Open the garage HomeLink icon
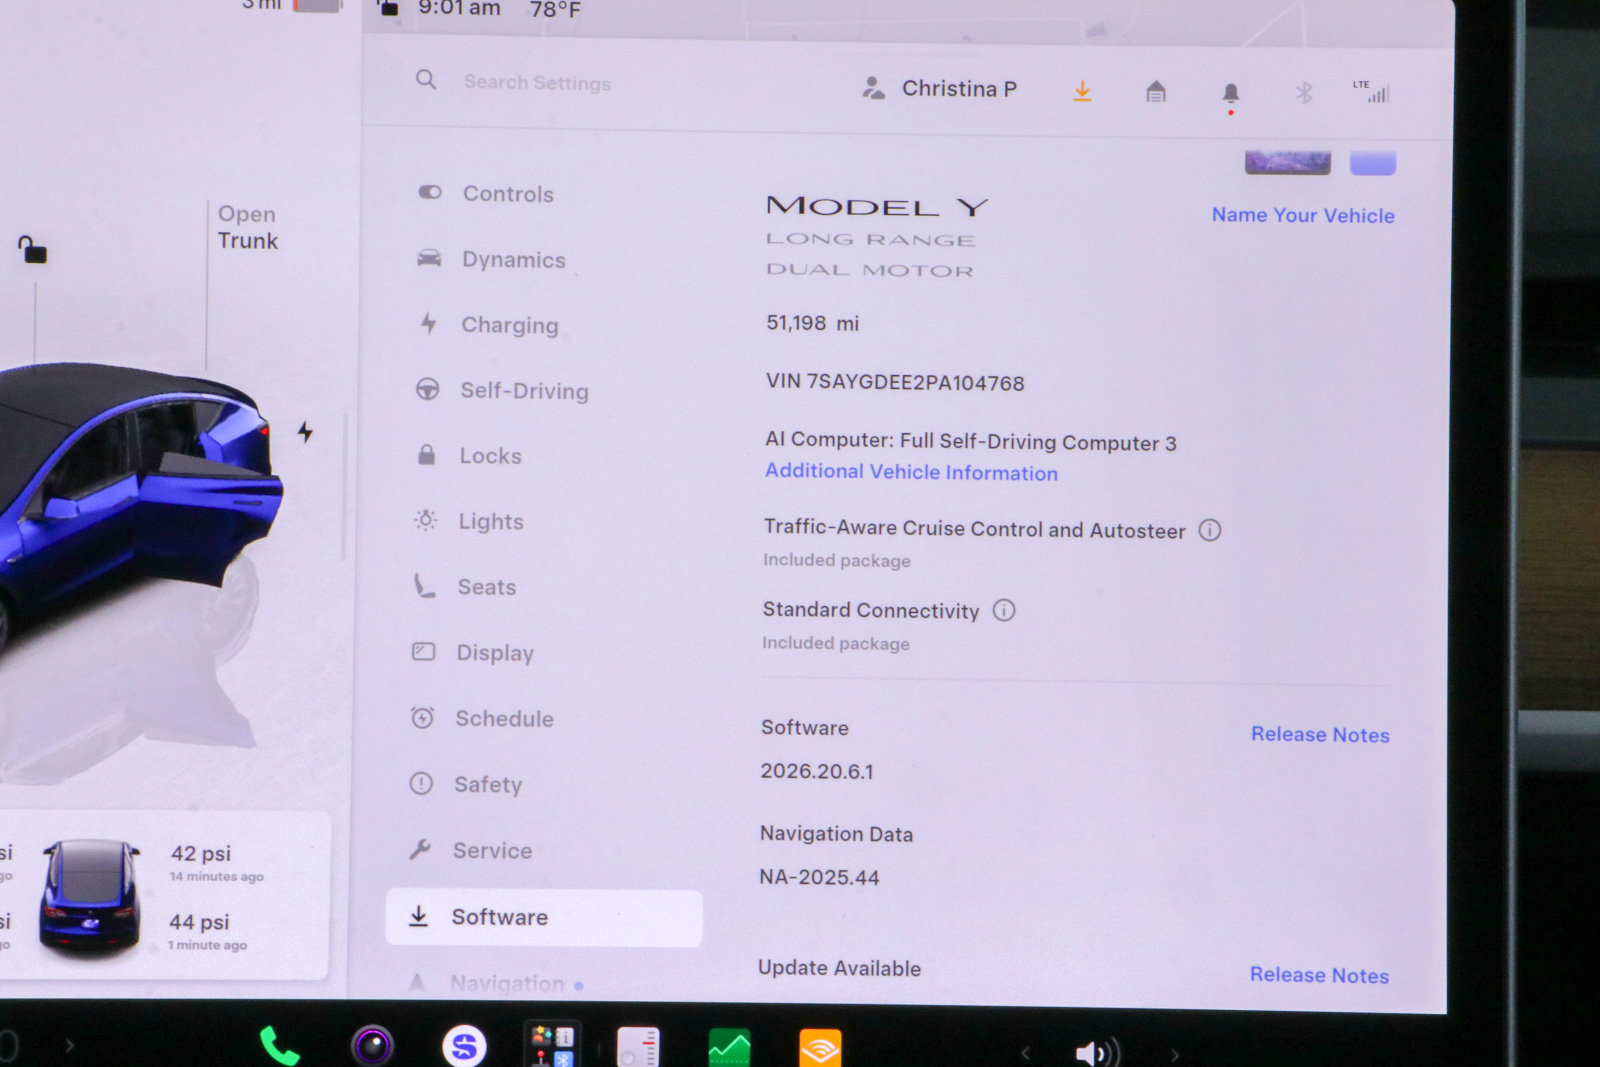Image resolution: width=1600 pixels, height=1067 pixels. pyautogui.click(x=1156, y=92)
